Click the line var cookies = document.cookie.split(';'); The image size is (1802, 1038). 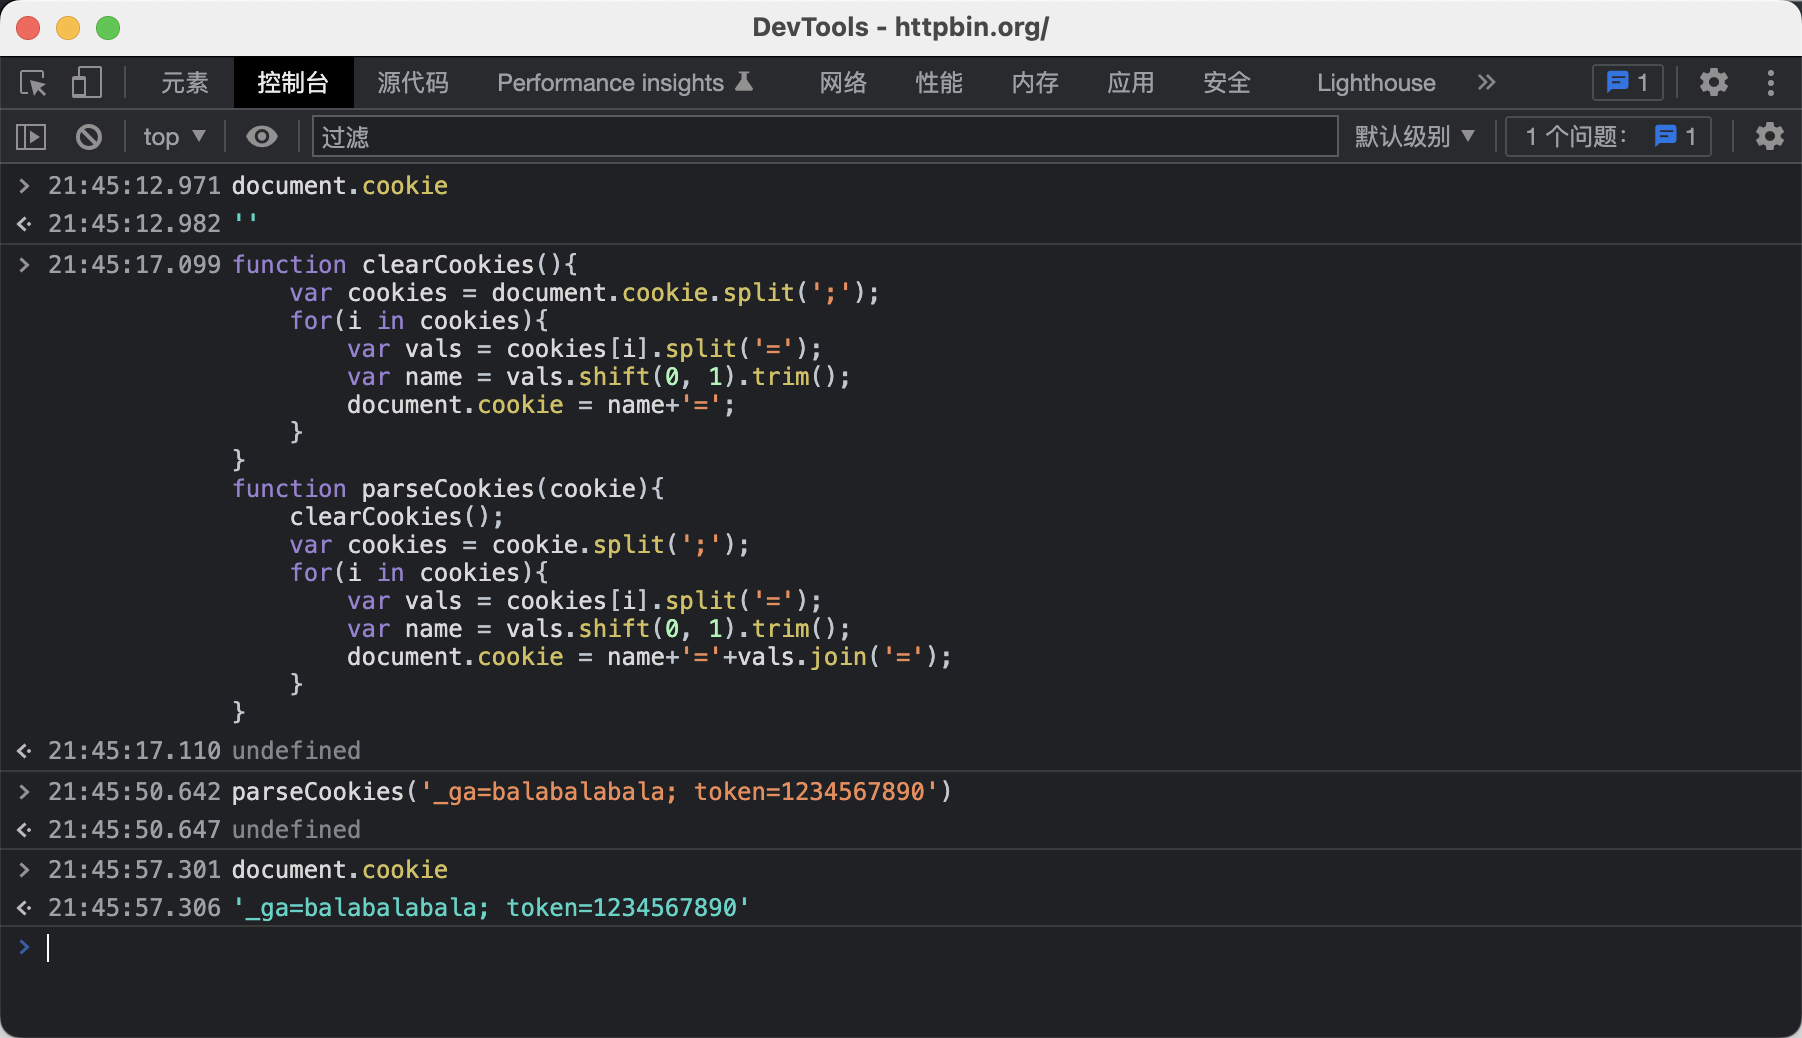point(585,293)
